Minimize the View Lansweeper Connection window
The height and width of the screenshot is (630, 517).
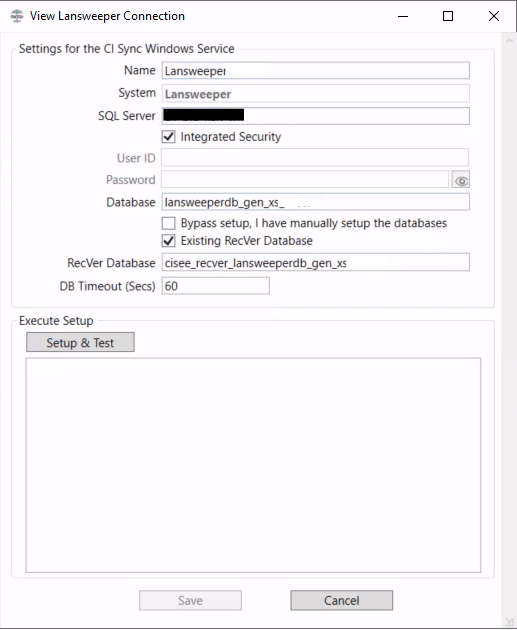point(403,16)
